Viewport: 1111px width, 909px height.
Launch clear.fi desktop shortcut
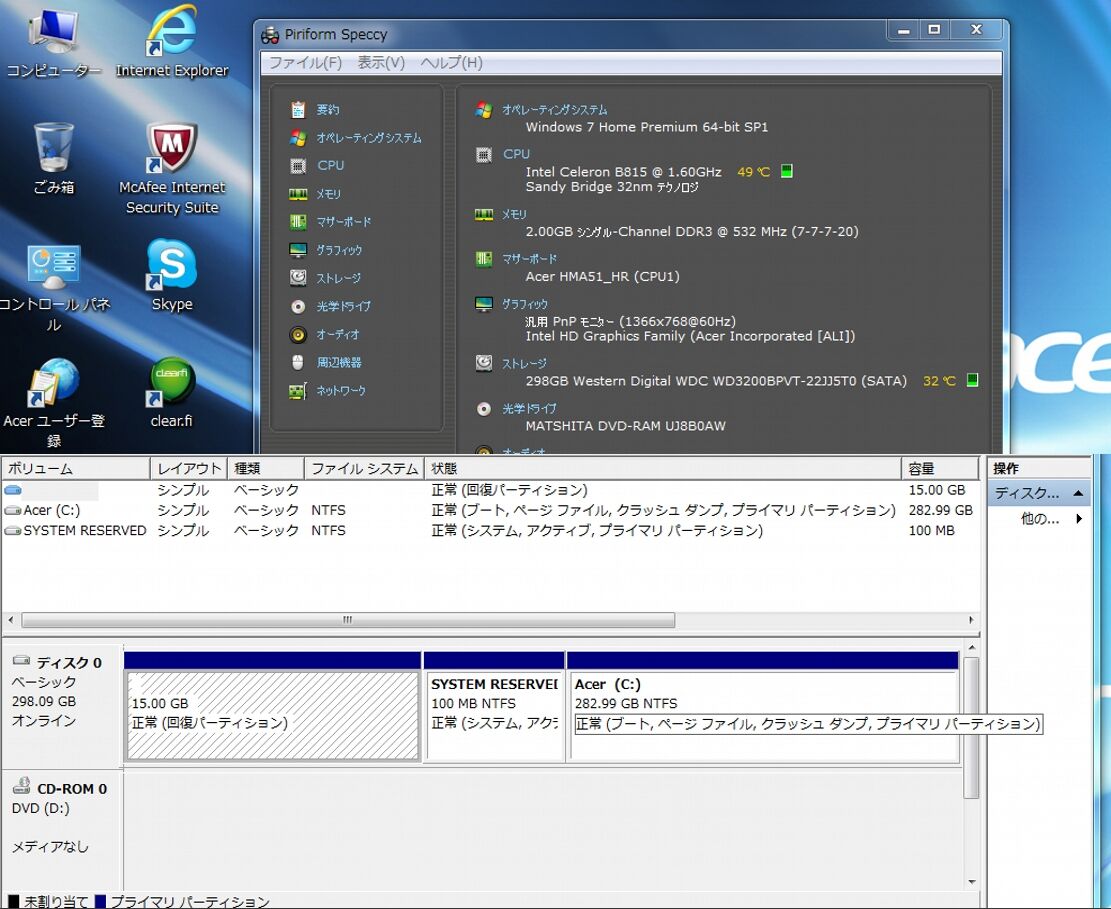(171, 393)
